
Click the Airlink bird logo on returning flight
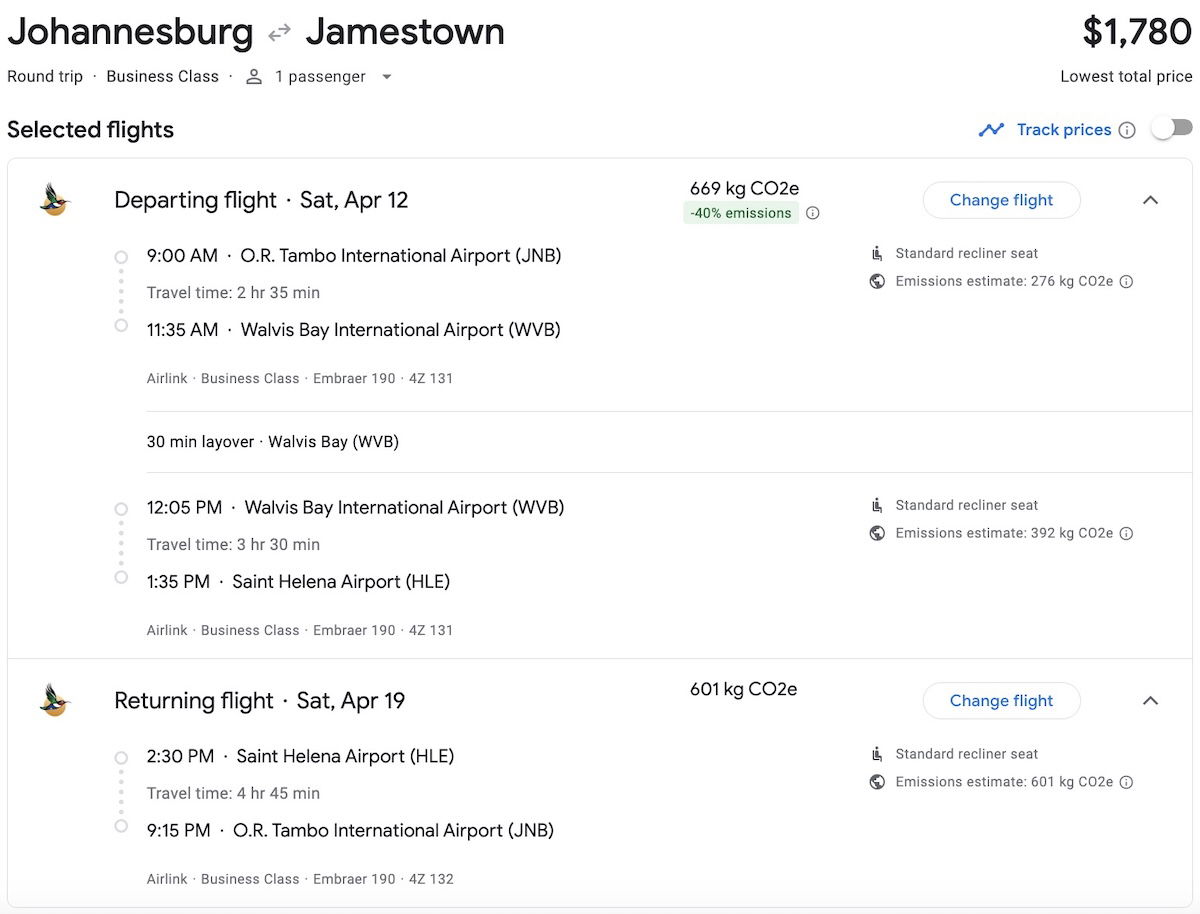point(55,699)
